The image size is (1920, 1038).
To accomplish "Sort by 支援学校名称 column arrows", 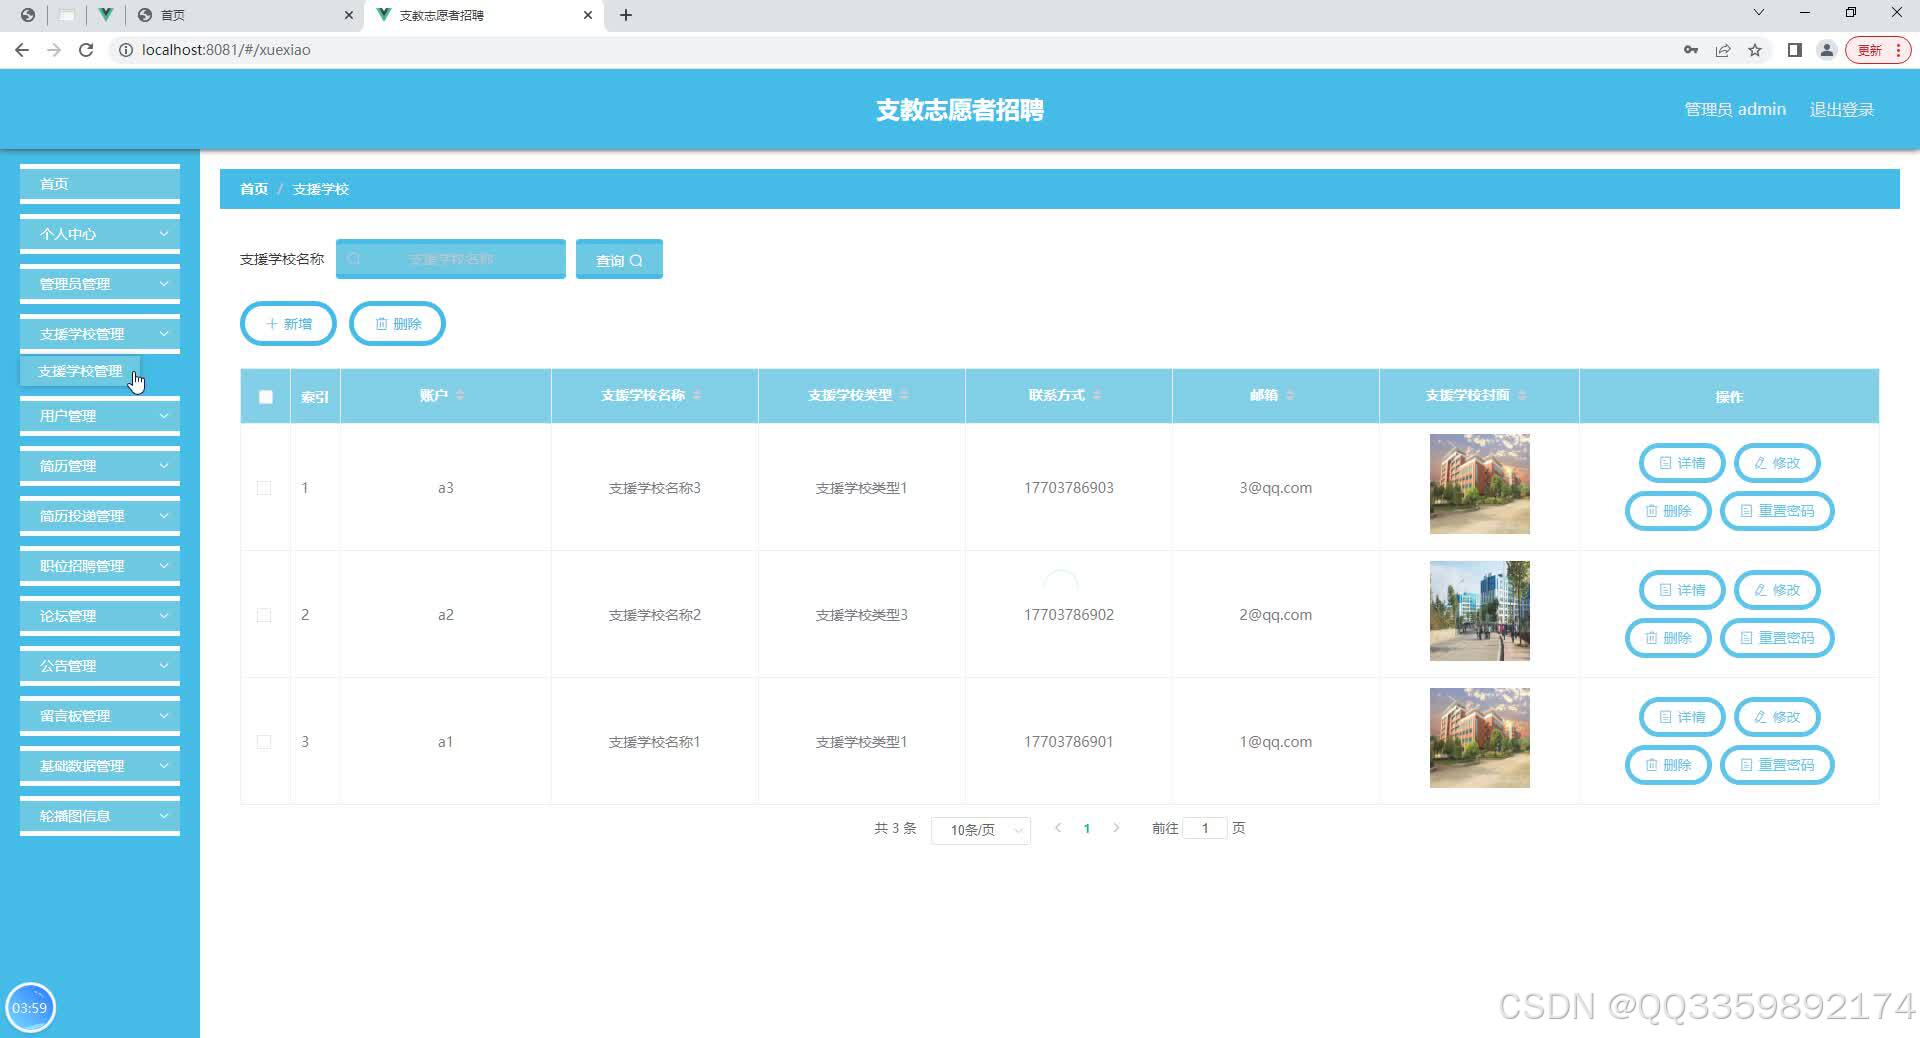I will (x=697, y=396).
